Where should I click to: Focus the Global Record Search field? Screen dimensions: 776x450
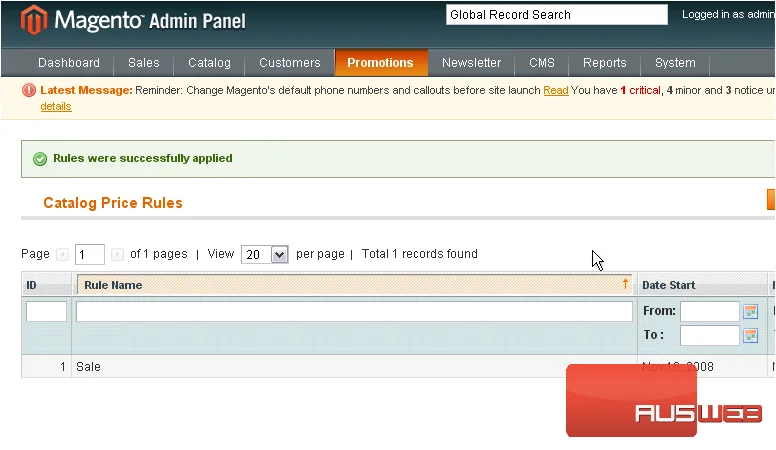557,15
